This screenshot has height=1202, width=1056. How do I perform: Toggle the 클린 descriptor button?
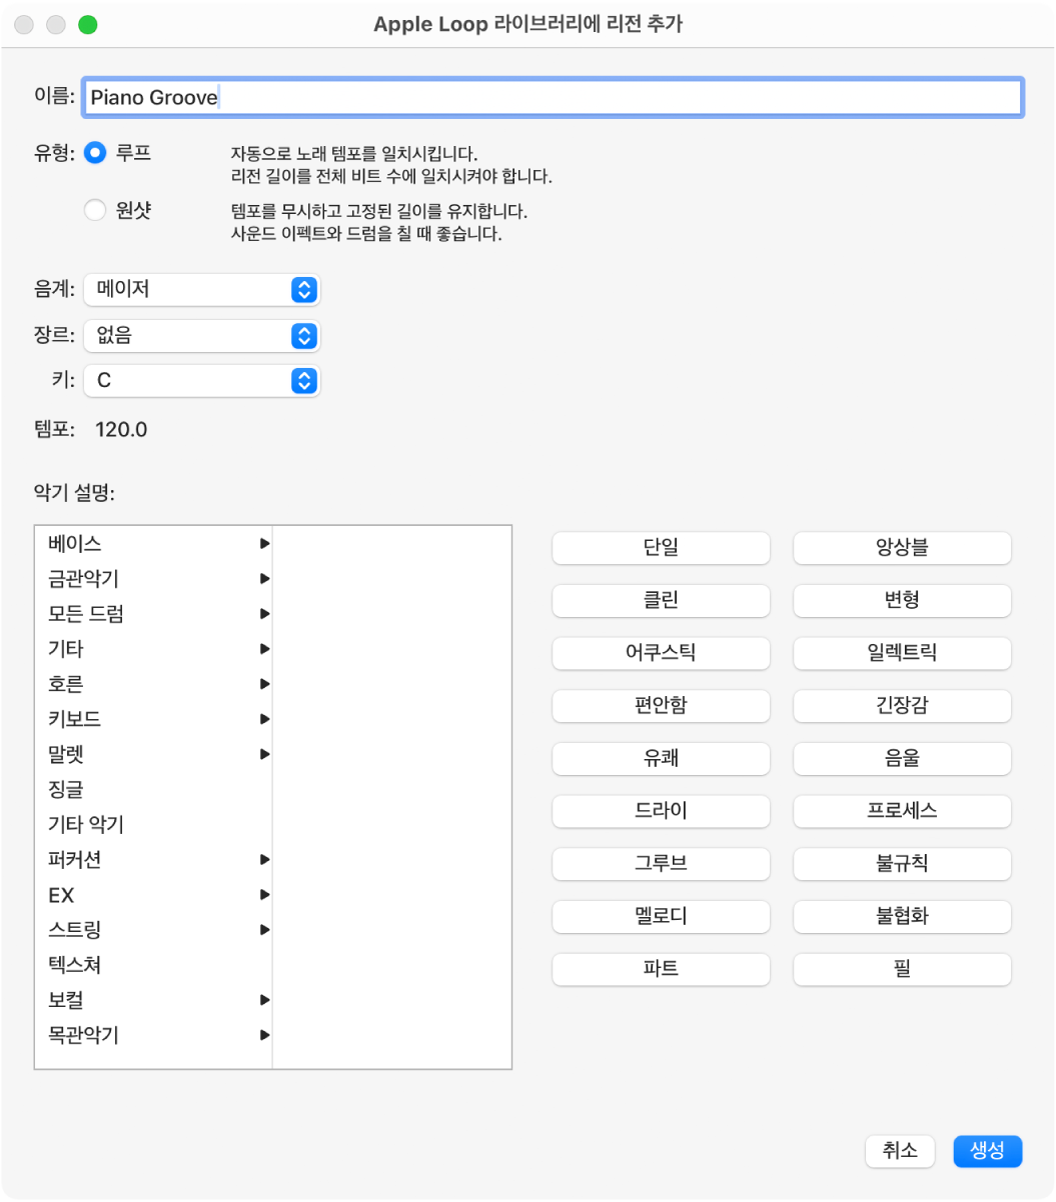click(x=661, y=600)
